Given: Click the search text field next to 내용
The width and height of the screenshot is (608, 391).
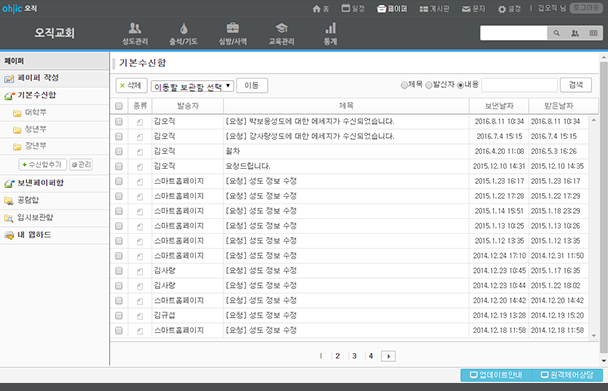Looking at the screenshot, I should click(519, 85).
